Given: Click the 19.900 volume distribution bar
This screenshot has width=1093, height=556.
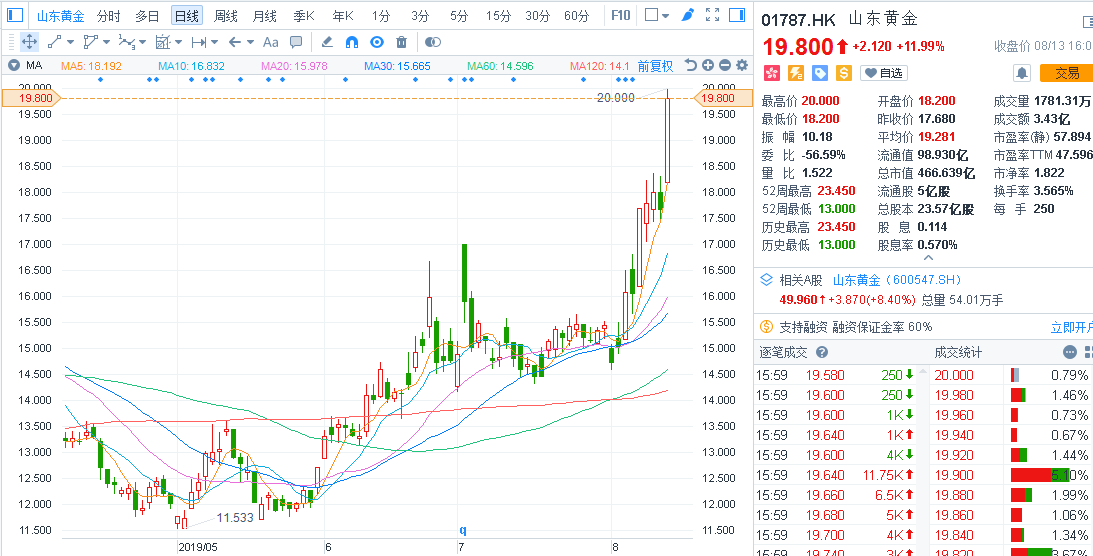Looking at the screenshot, I should 1039,475.
